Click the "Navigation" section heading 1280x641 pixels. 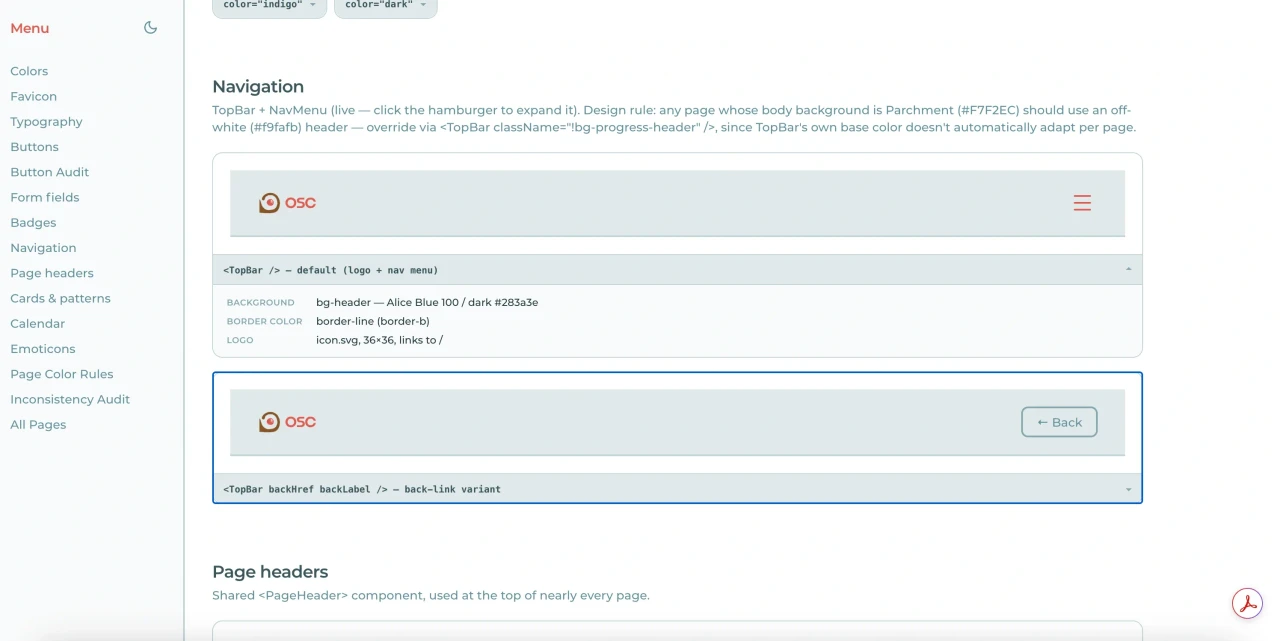258,87
